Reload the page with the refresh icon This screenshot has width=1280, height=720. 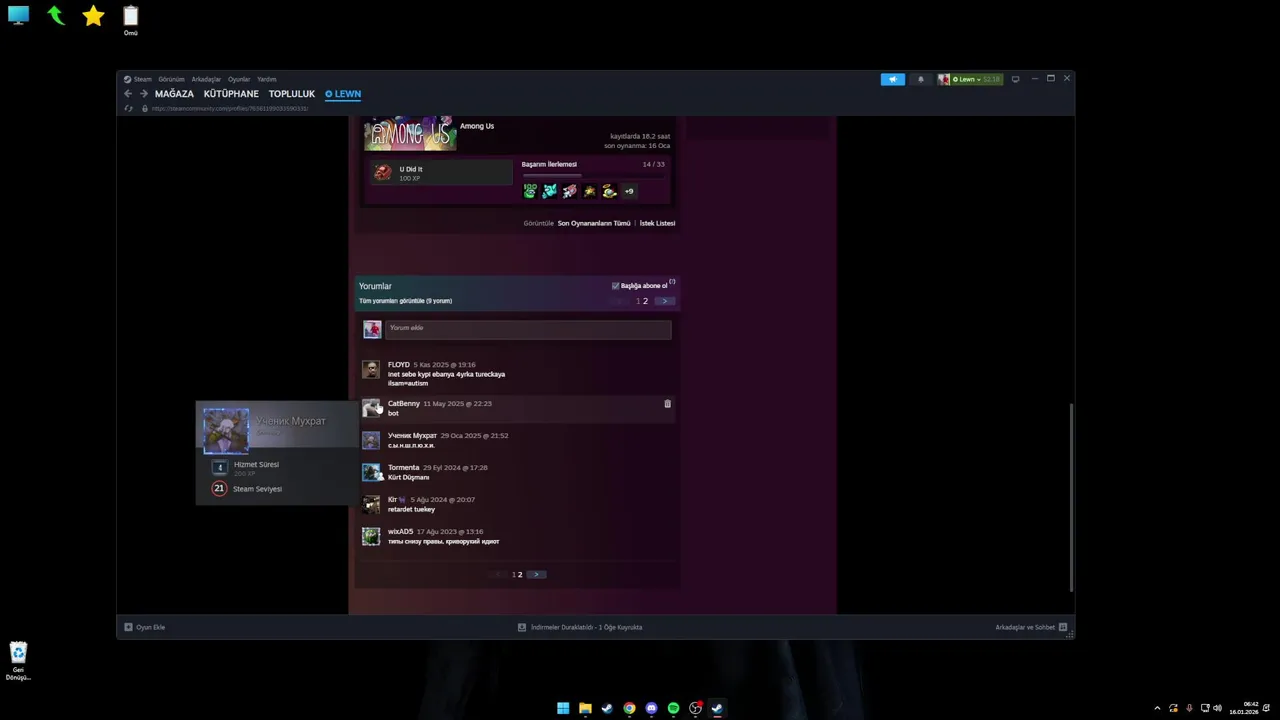128,108
